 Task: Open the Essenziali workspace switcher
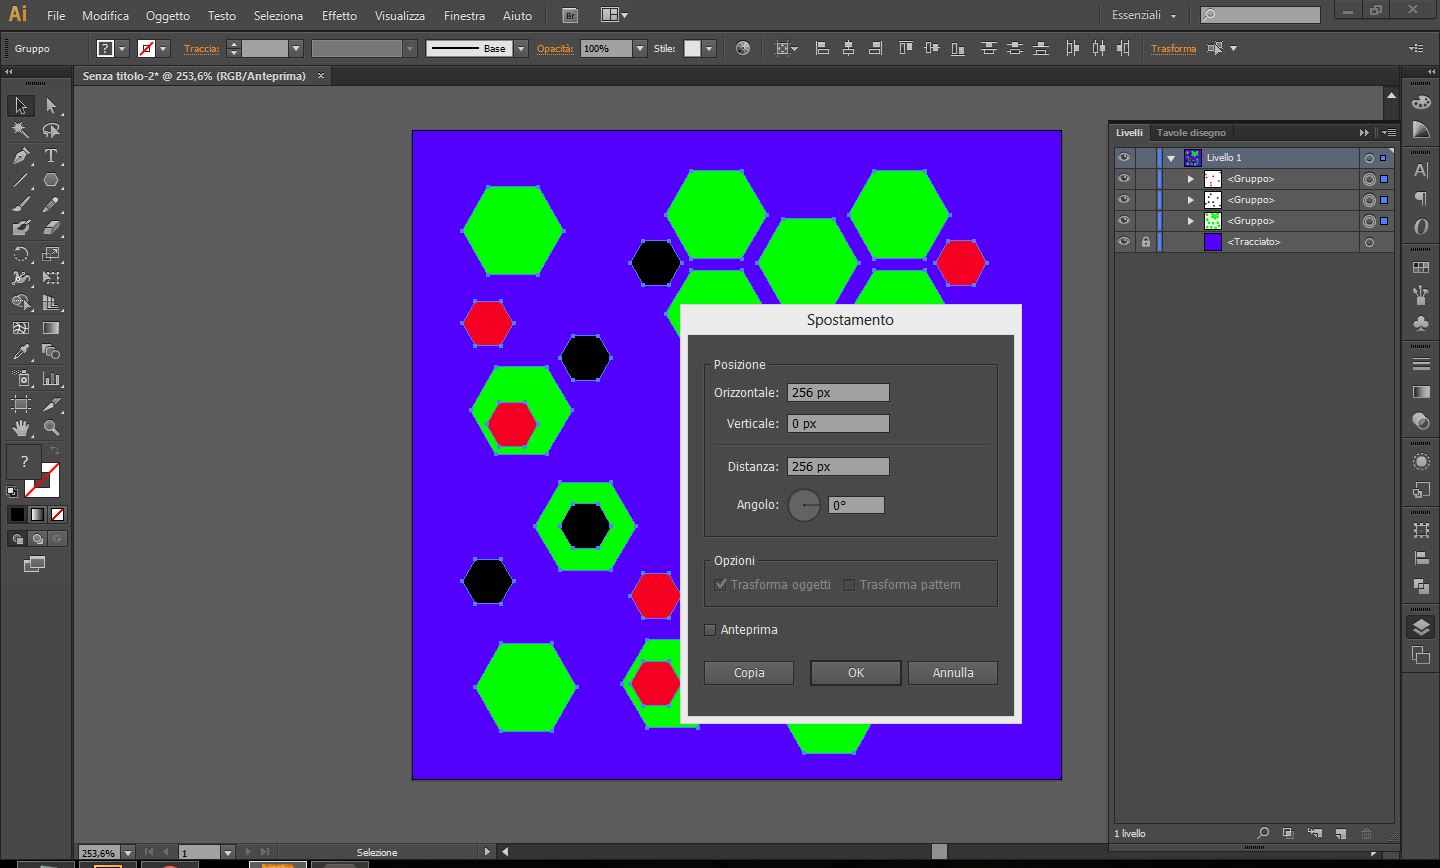pyautogui.click(x=1144, y=15)
